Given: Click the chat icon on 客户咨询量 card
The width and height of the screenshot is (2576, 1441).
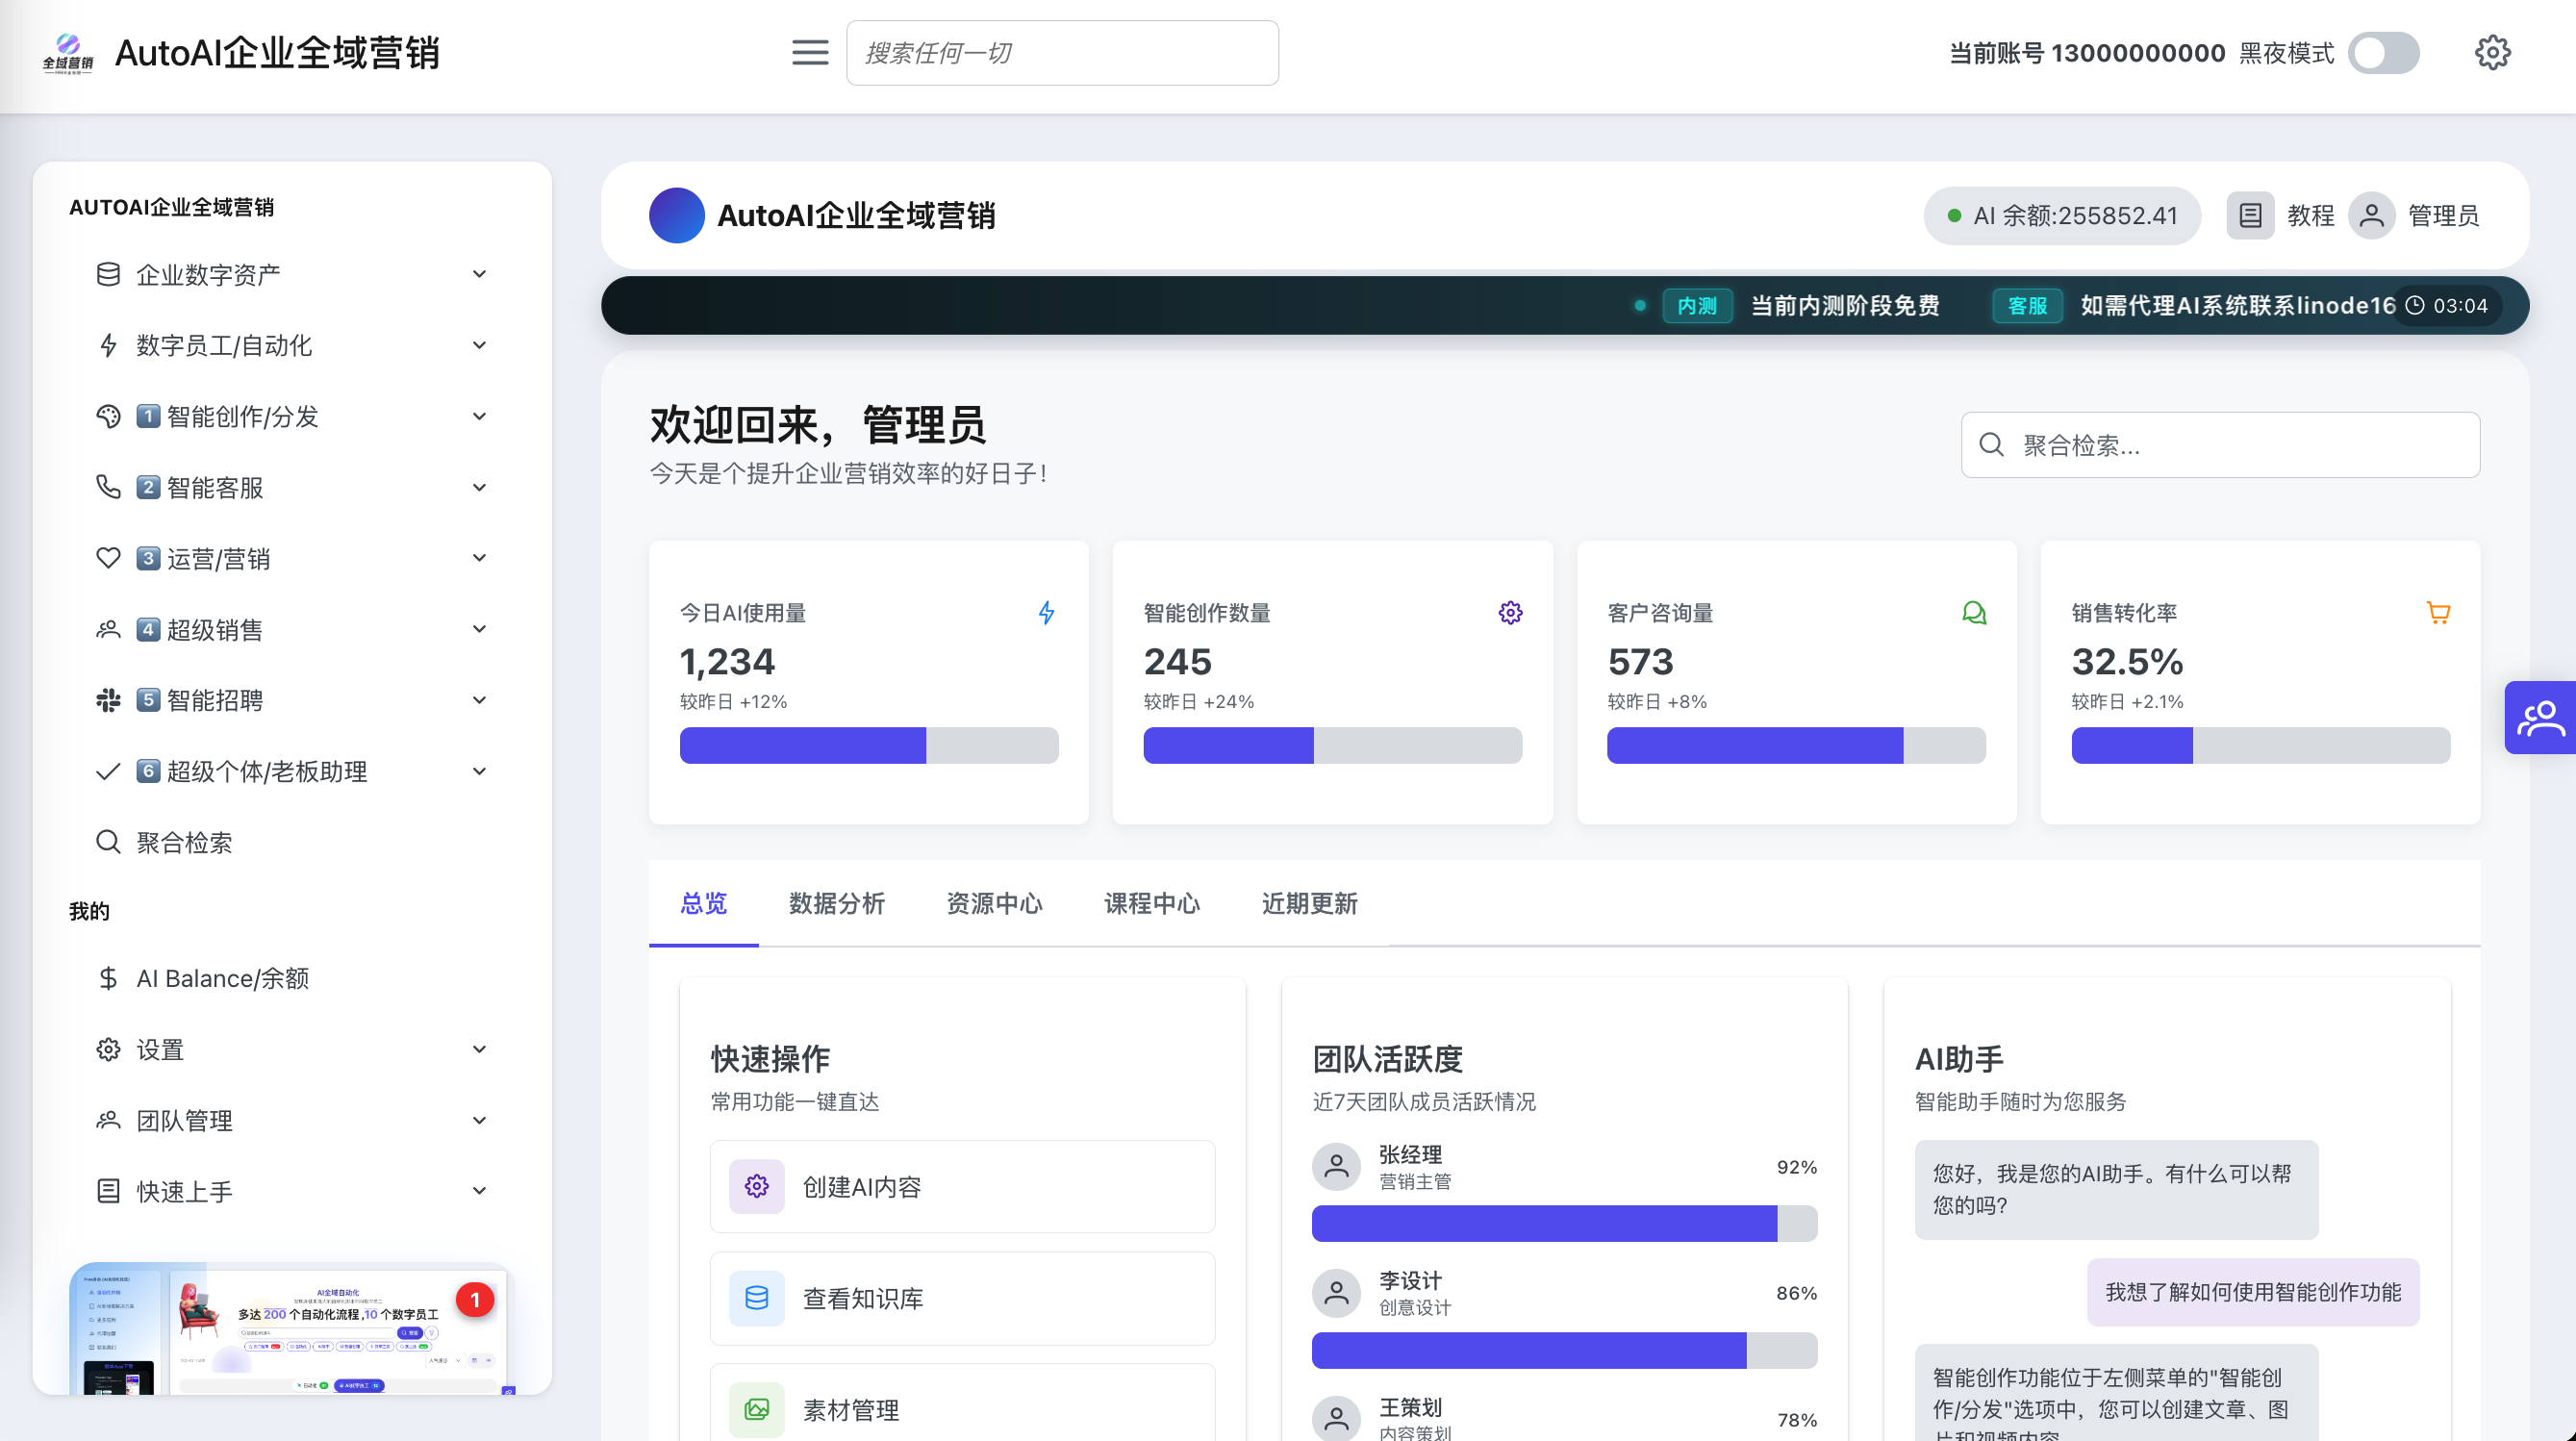Looking at the screenshot, I should pos(1974,613).
